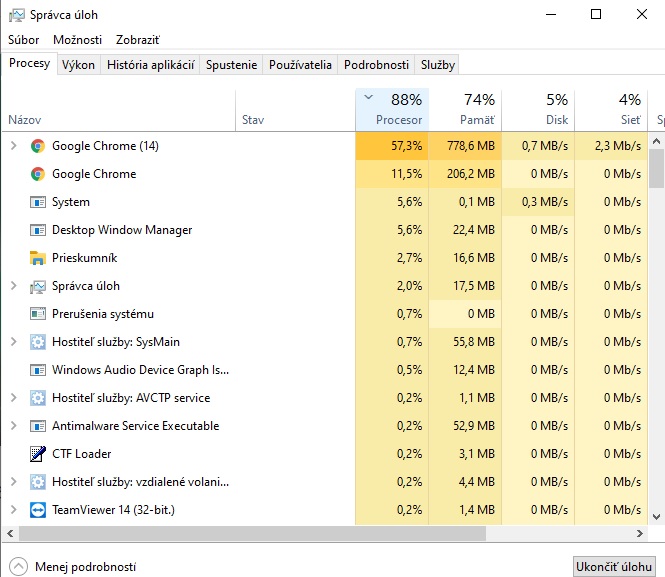Expand Hostiteľ služby: vzdialené volanie

point(14,482)
